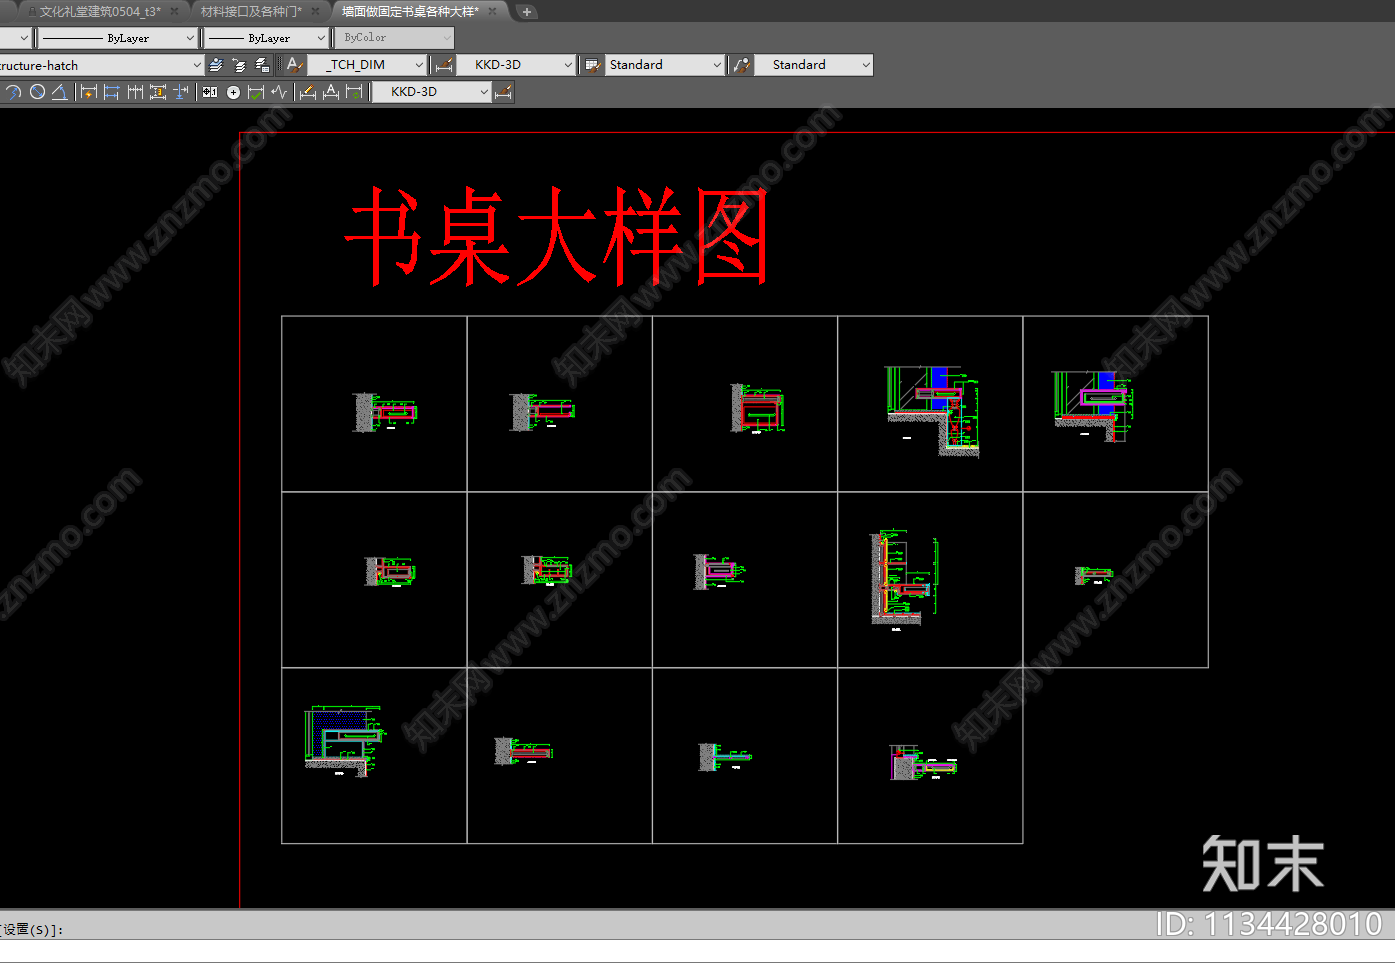Open the Standard multileader style dropdown

813,65
